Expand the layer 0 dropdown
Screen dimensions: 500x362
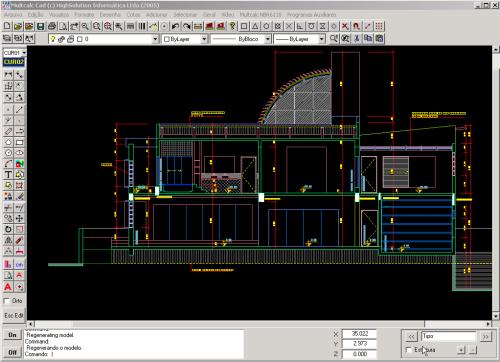(x=155, y=39)
